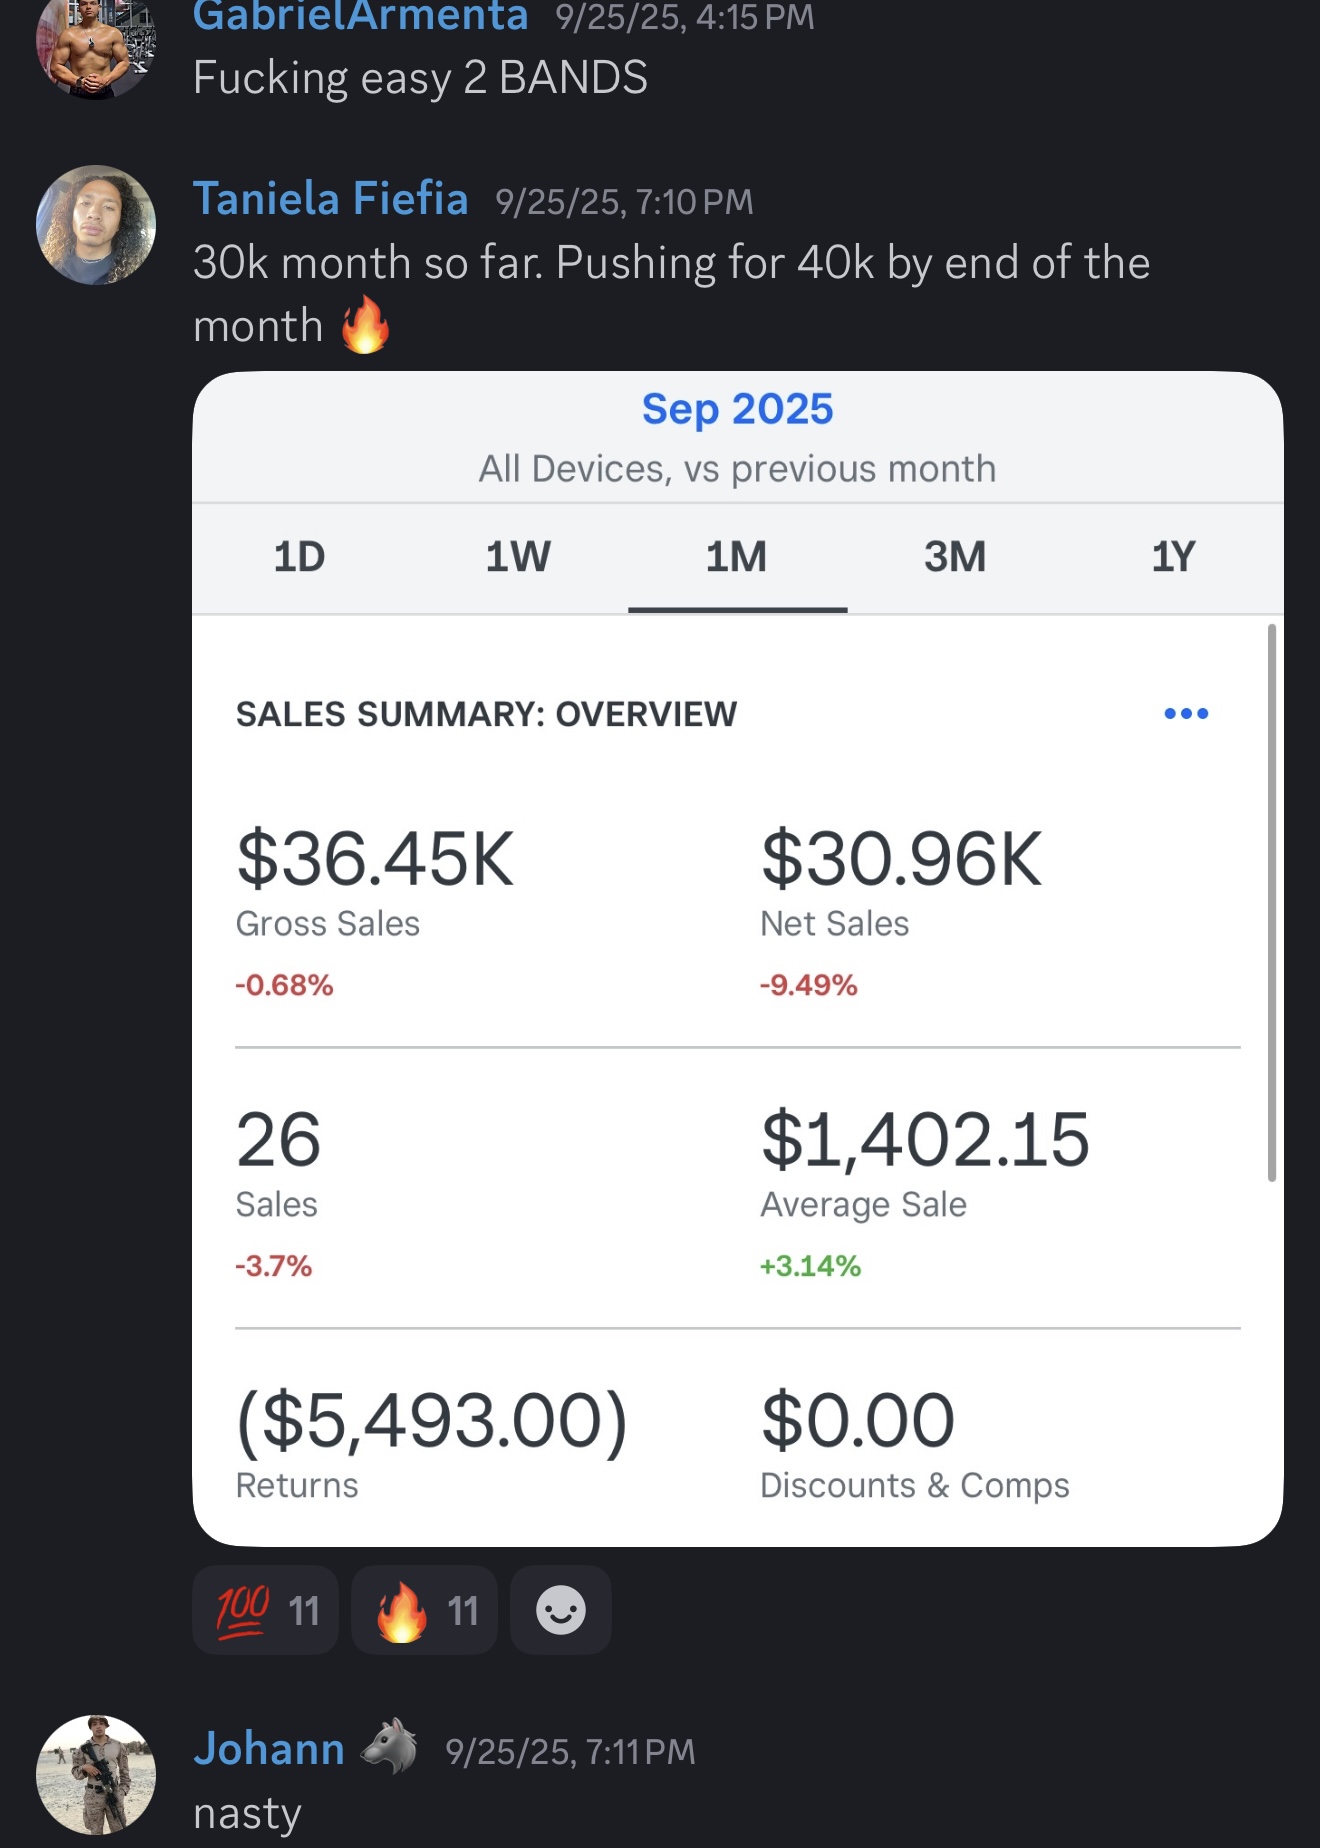
Task: Click the 100 emoji reaction
Action: pyautogui.click(x=265, y=1610)
